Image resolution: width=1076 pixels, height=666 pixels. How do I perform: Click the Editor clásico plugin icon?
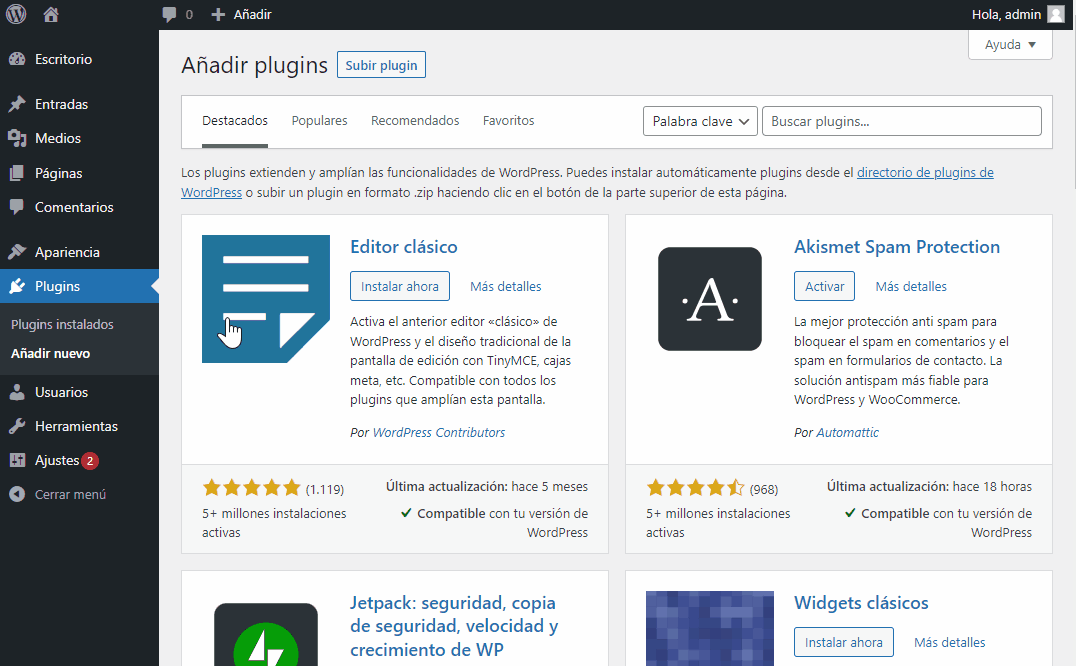[266, 299]
